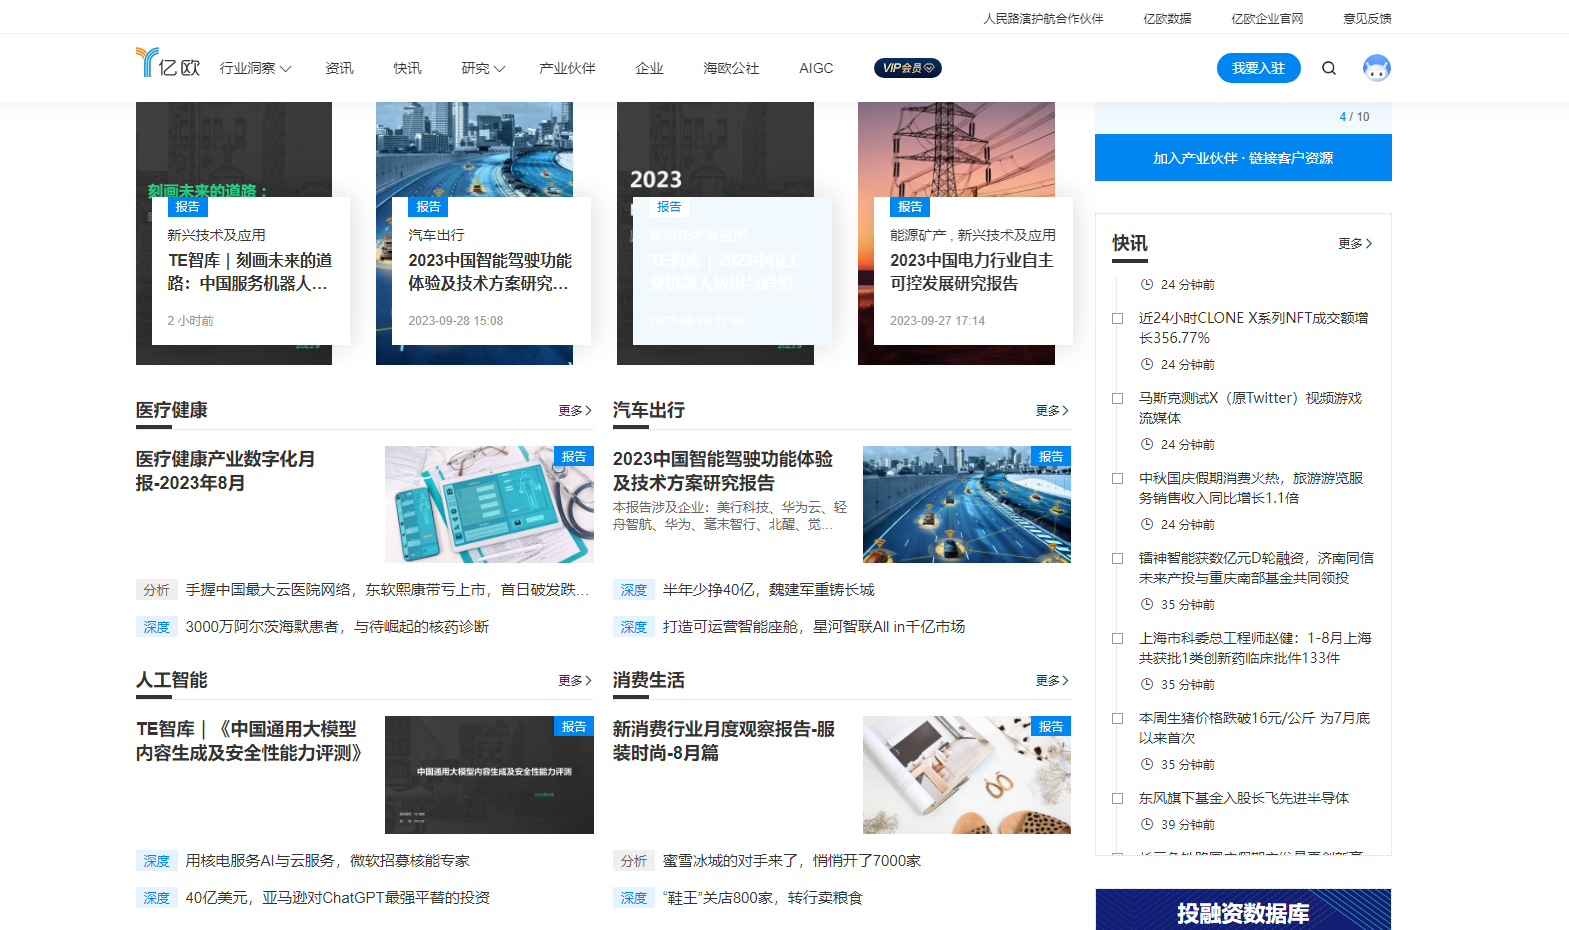The width and height of the screenshot is (1569, 930).
Task: Expand the 研究 dropdown menu
Action: [x=483, y=68]
